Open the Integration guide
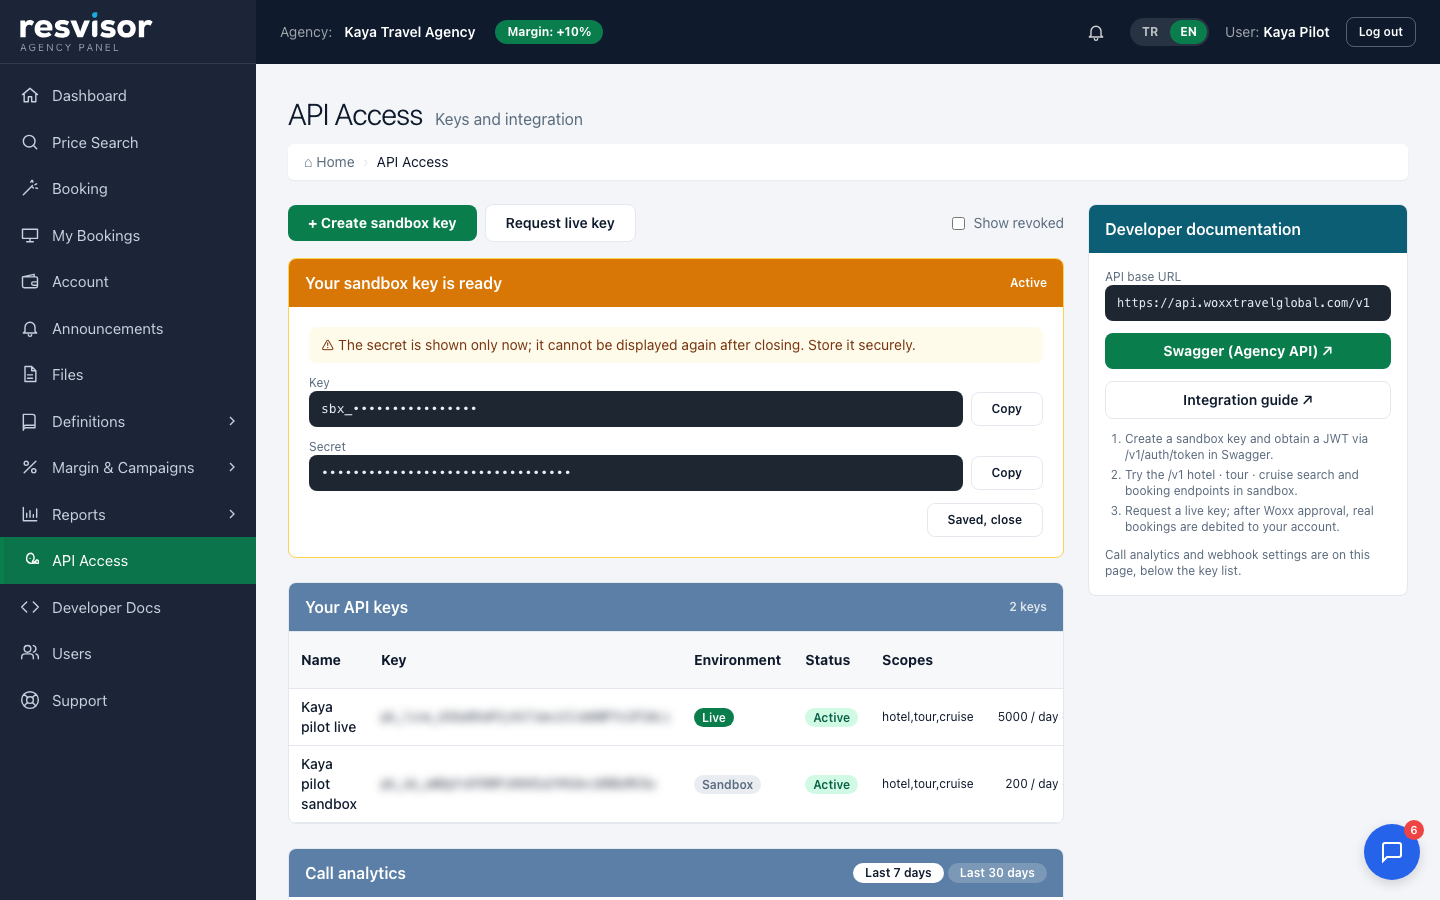The width and height of the screenshot is (1440, 900). point(1248,400)
